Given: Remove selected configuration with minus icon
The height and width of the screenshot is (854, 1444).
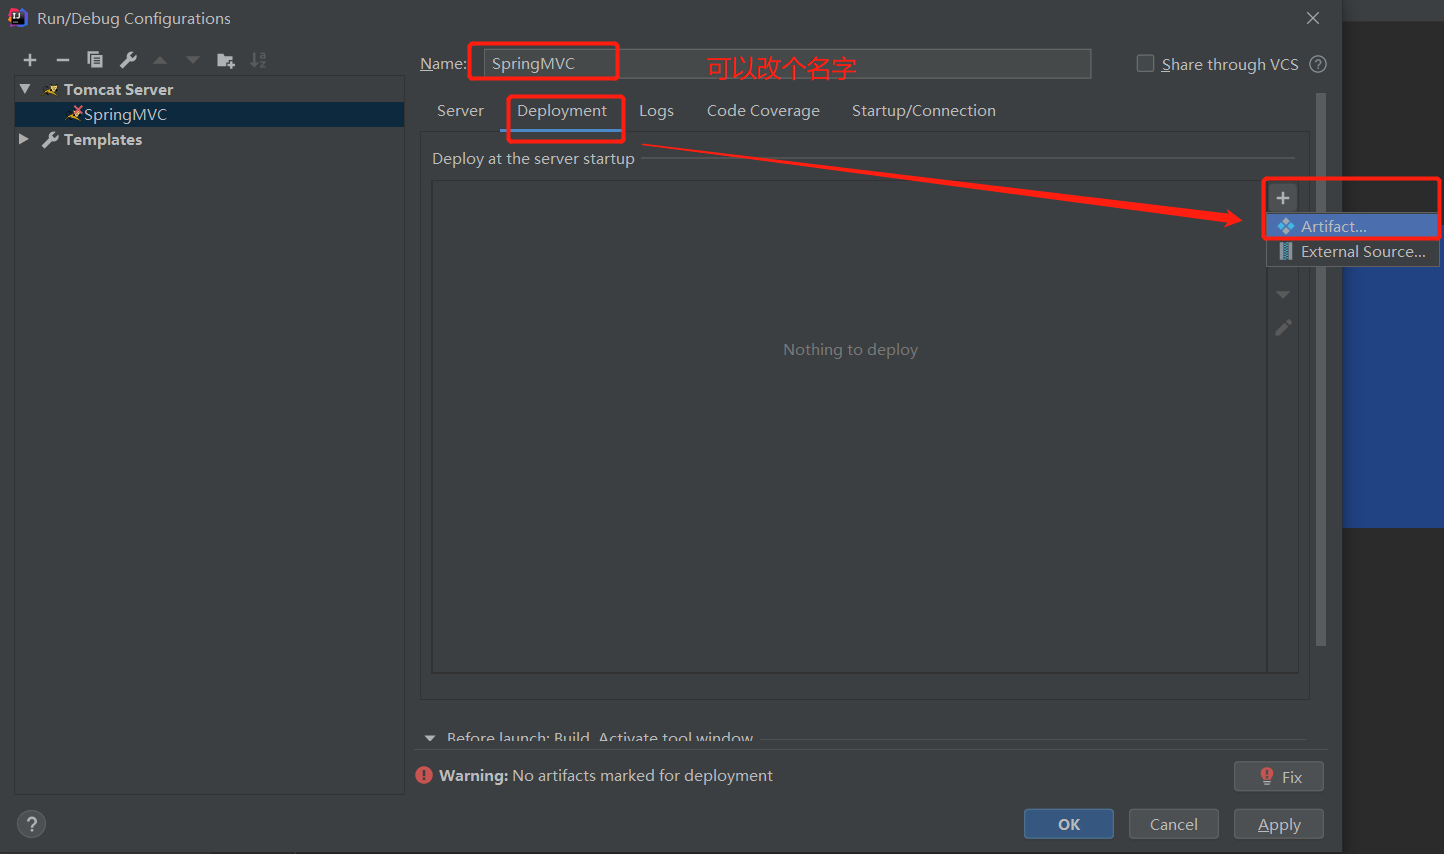Looking at the screenshot, I should (x=62, y=60).
